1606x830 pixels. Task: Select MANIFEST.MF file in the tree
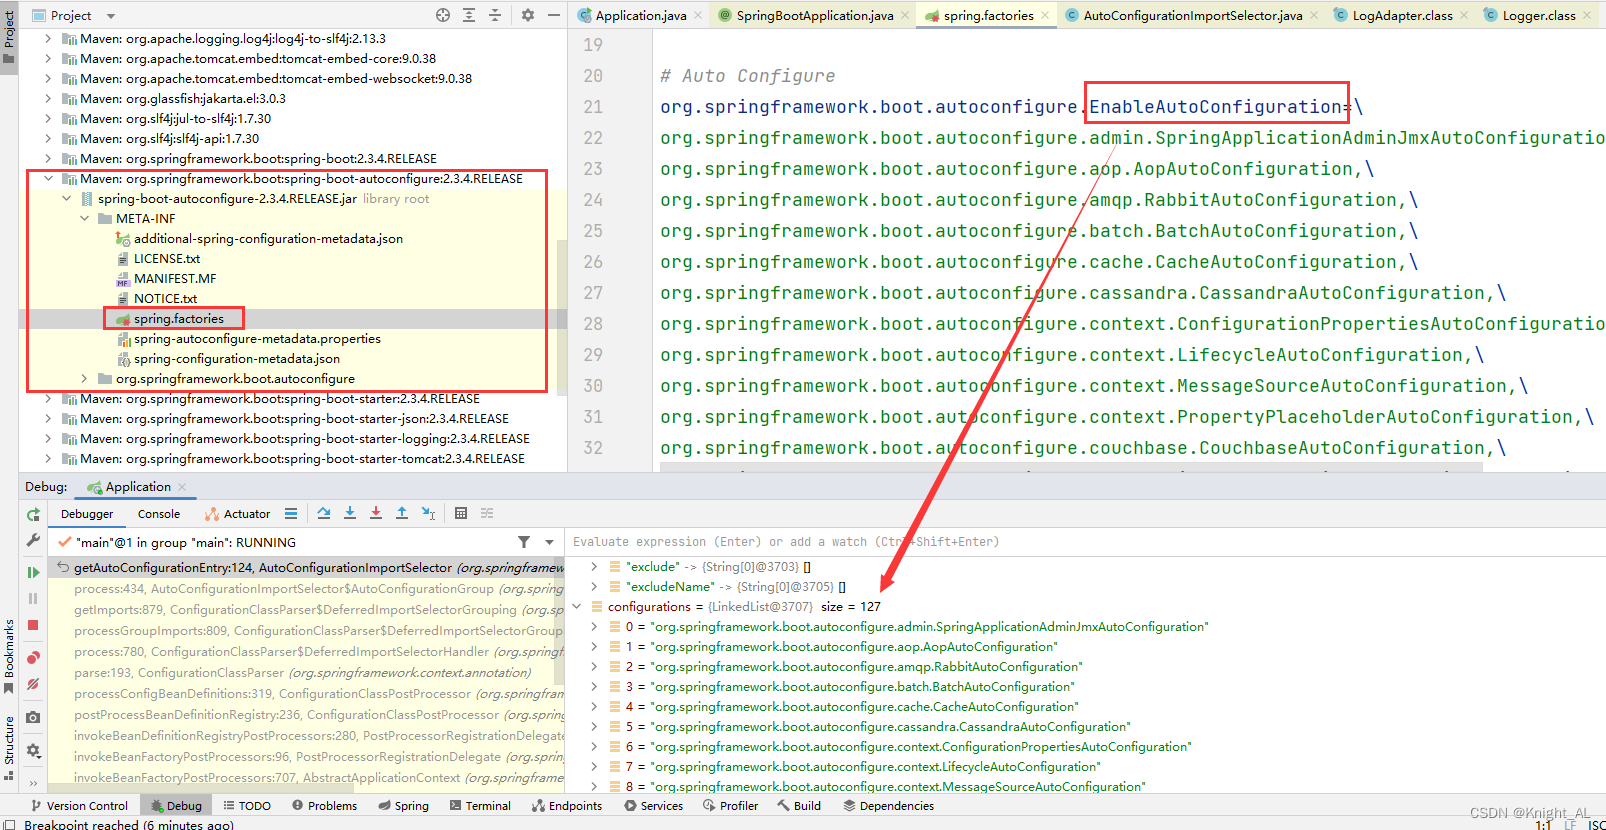[175, 279]
